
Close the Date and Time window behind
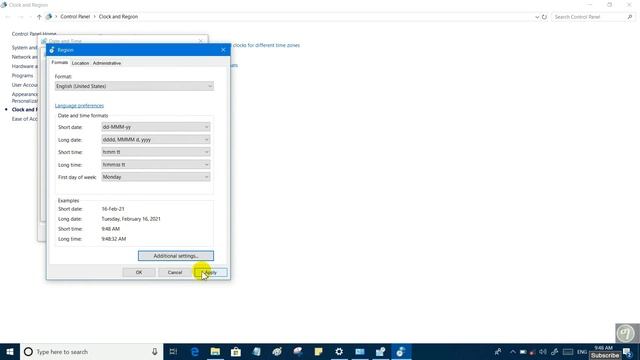(200, 41)
